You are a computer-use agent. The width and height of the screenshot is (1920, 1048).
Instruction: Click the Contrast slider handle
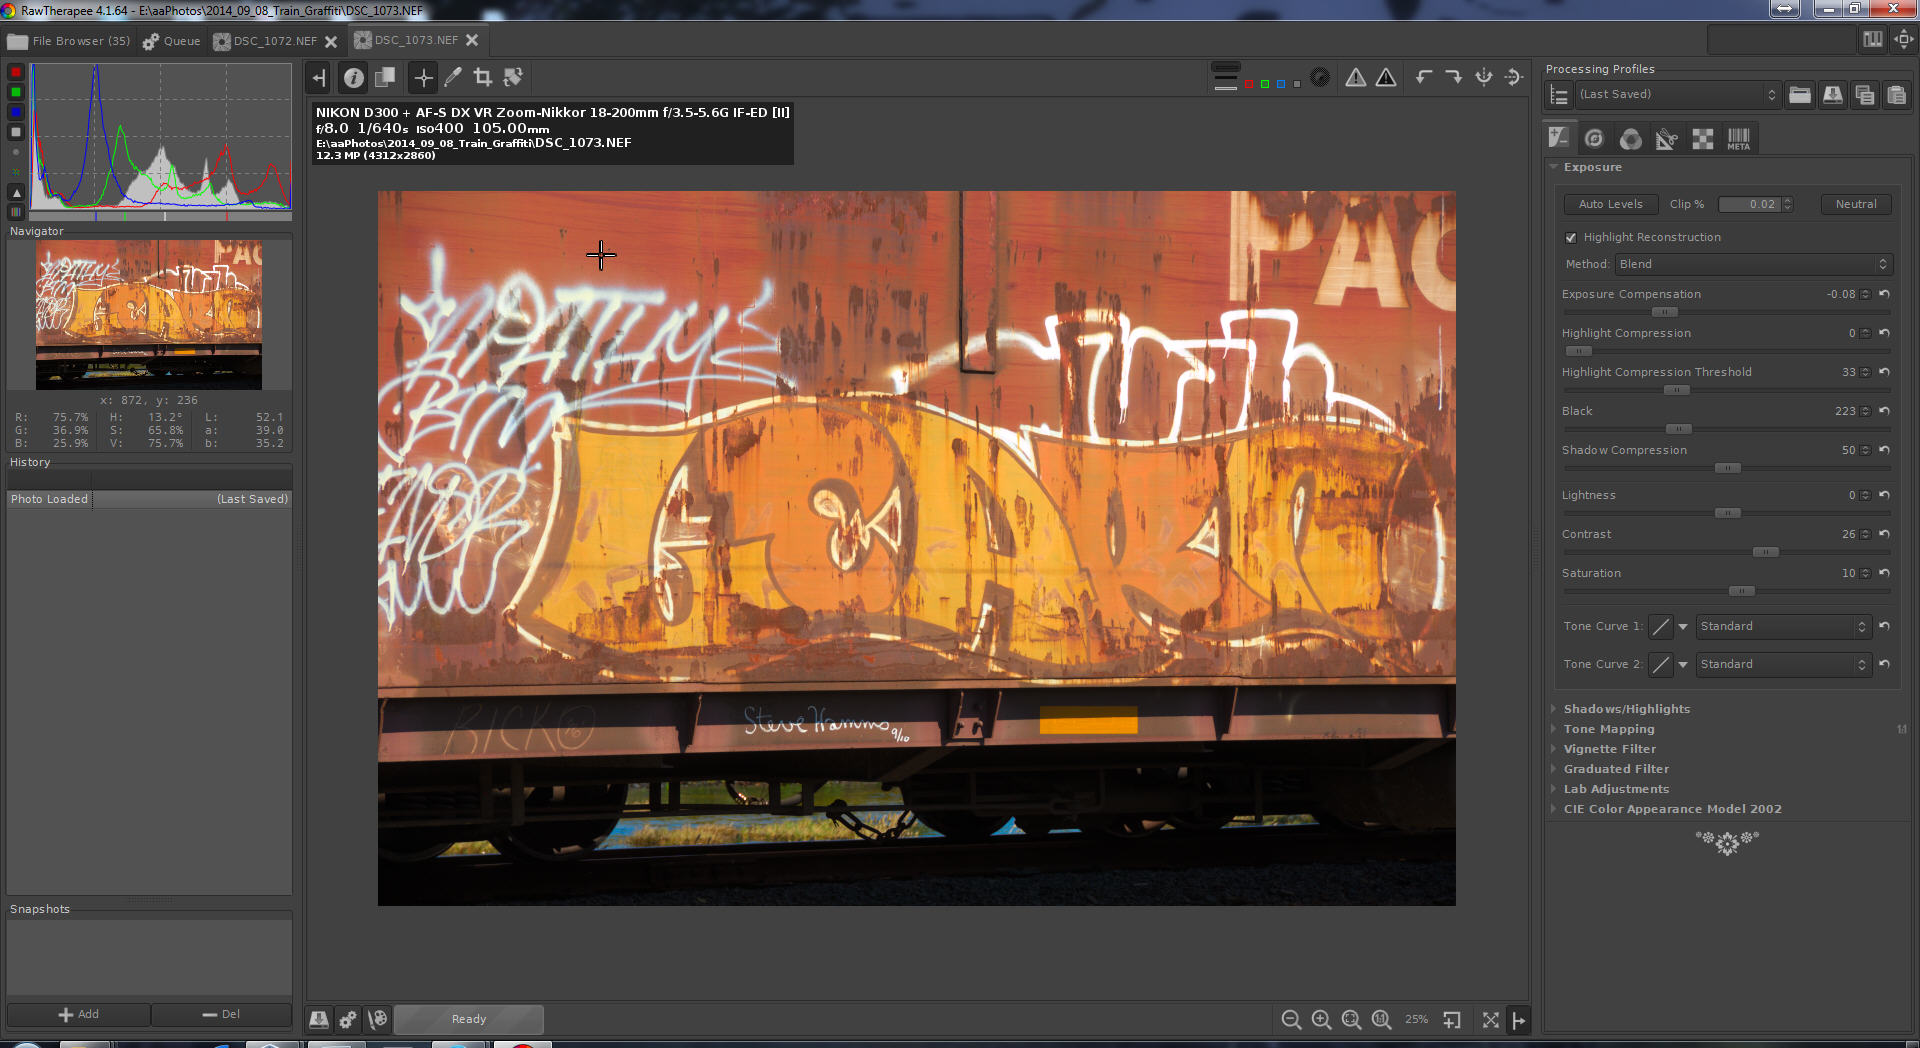[1765, 552]
